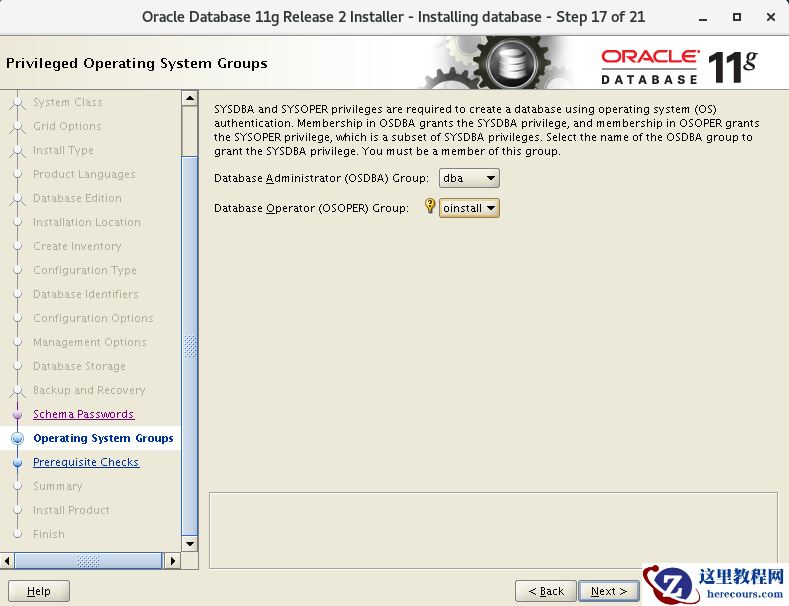Click the Configuration Options step label
The height and width of the screenshot is (606, 789).
pos(93,318)
